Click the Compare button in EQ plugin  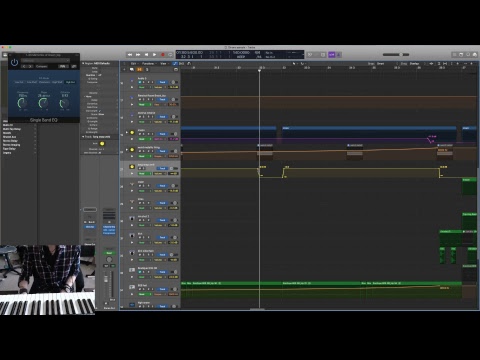coord(42,66)
